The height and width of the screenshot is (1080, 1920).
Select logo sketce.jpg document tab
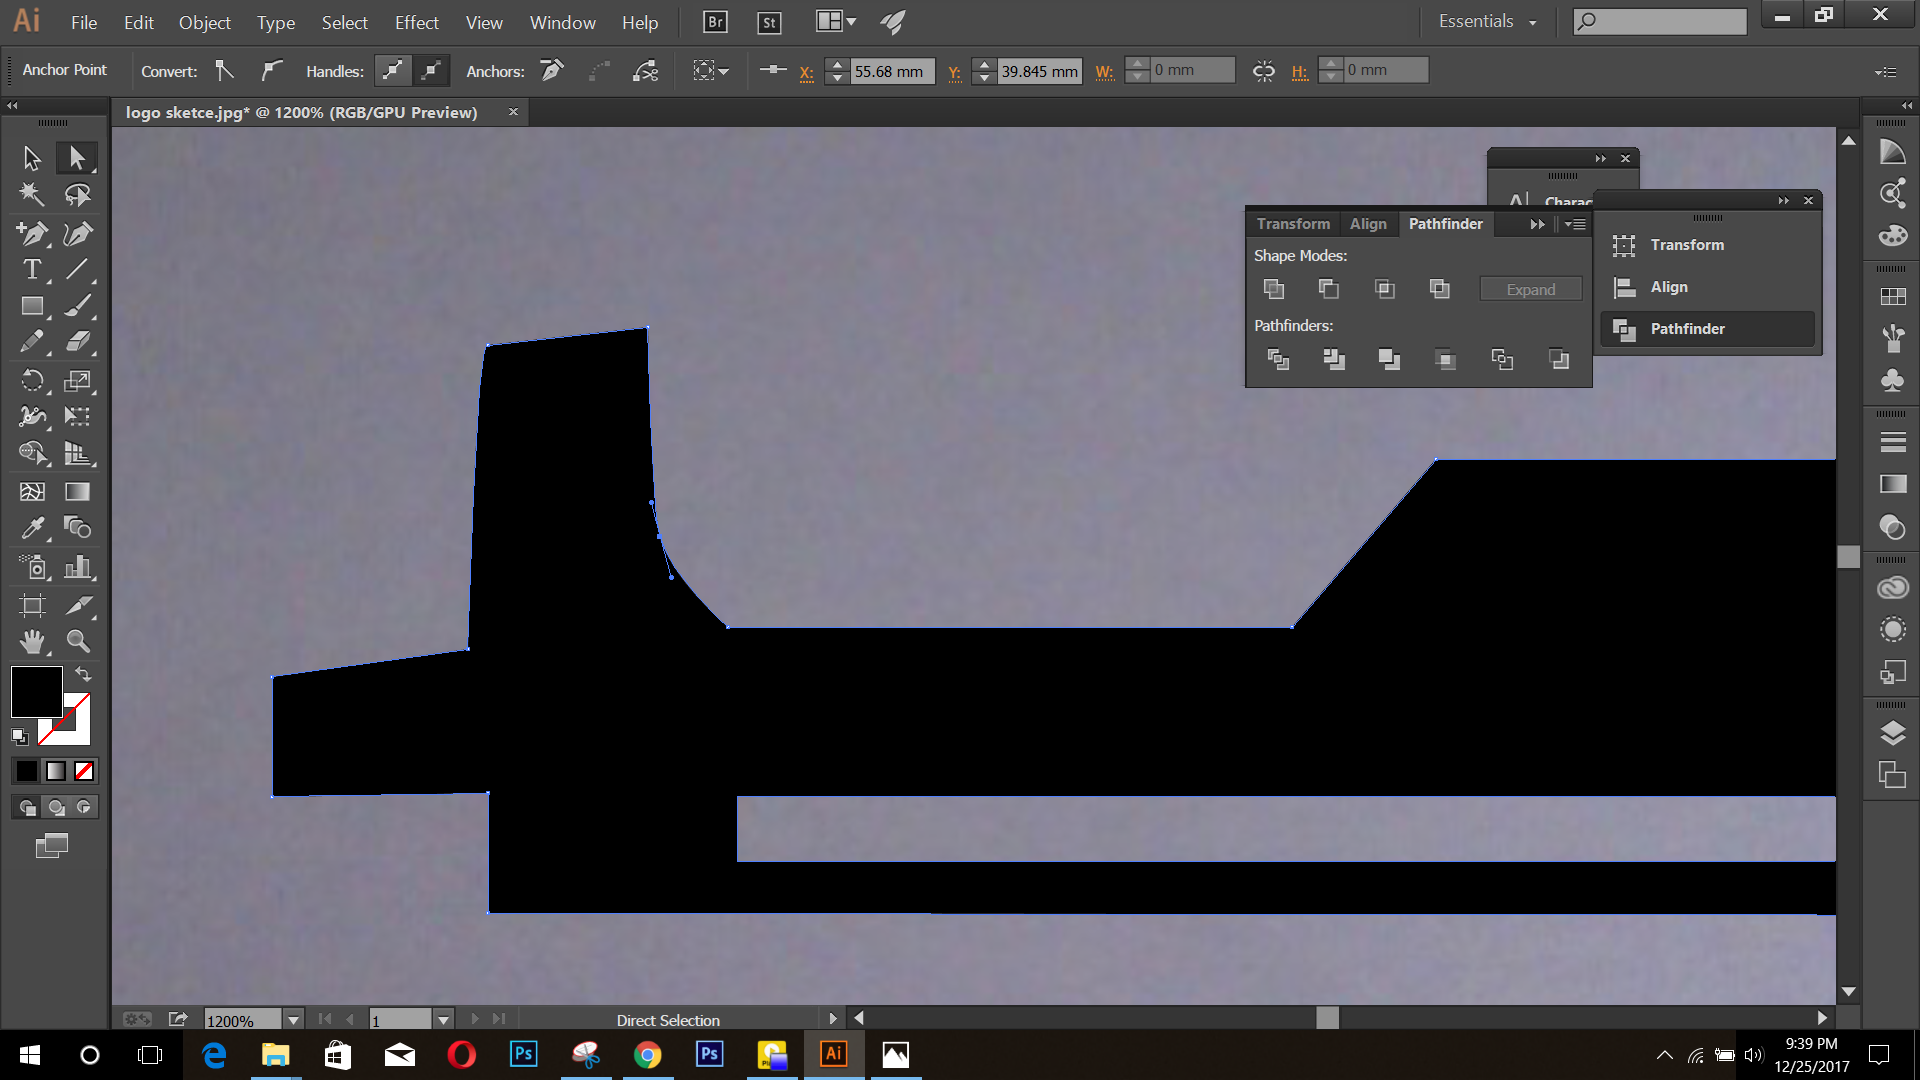tap(301, 112)
